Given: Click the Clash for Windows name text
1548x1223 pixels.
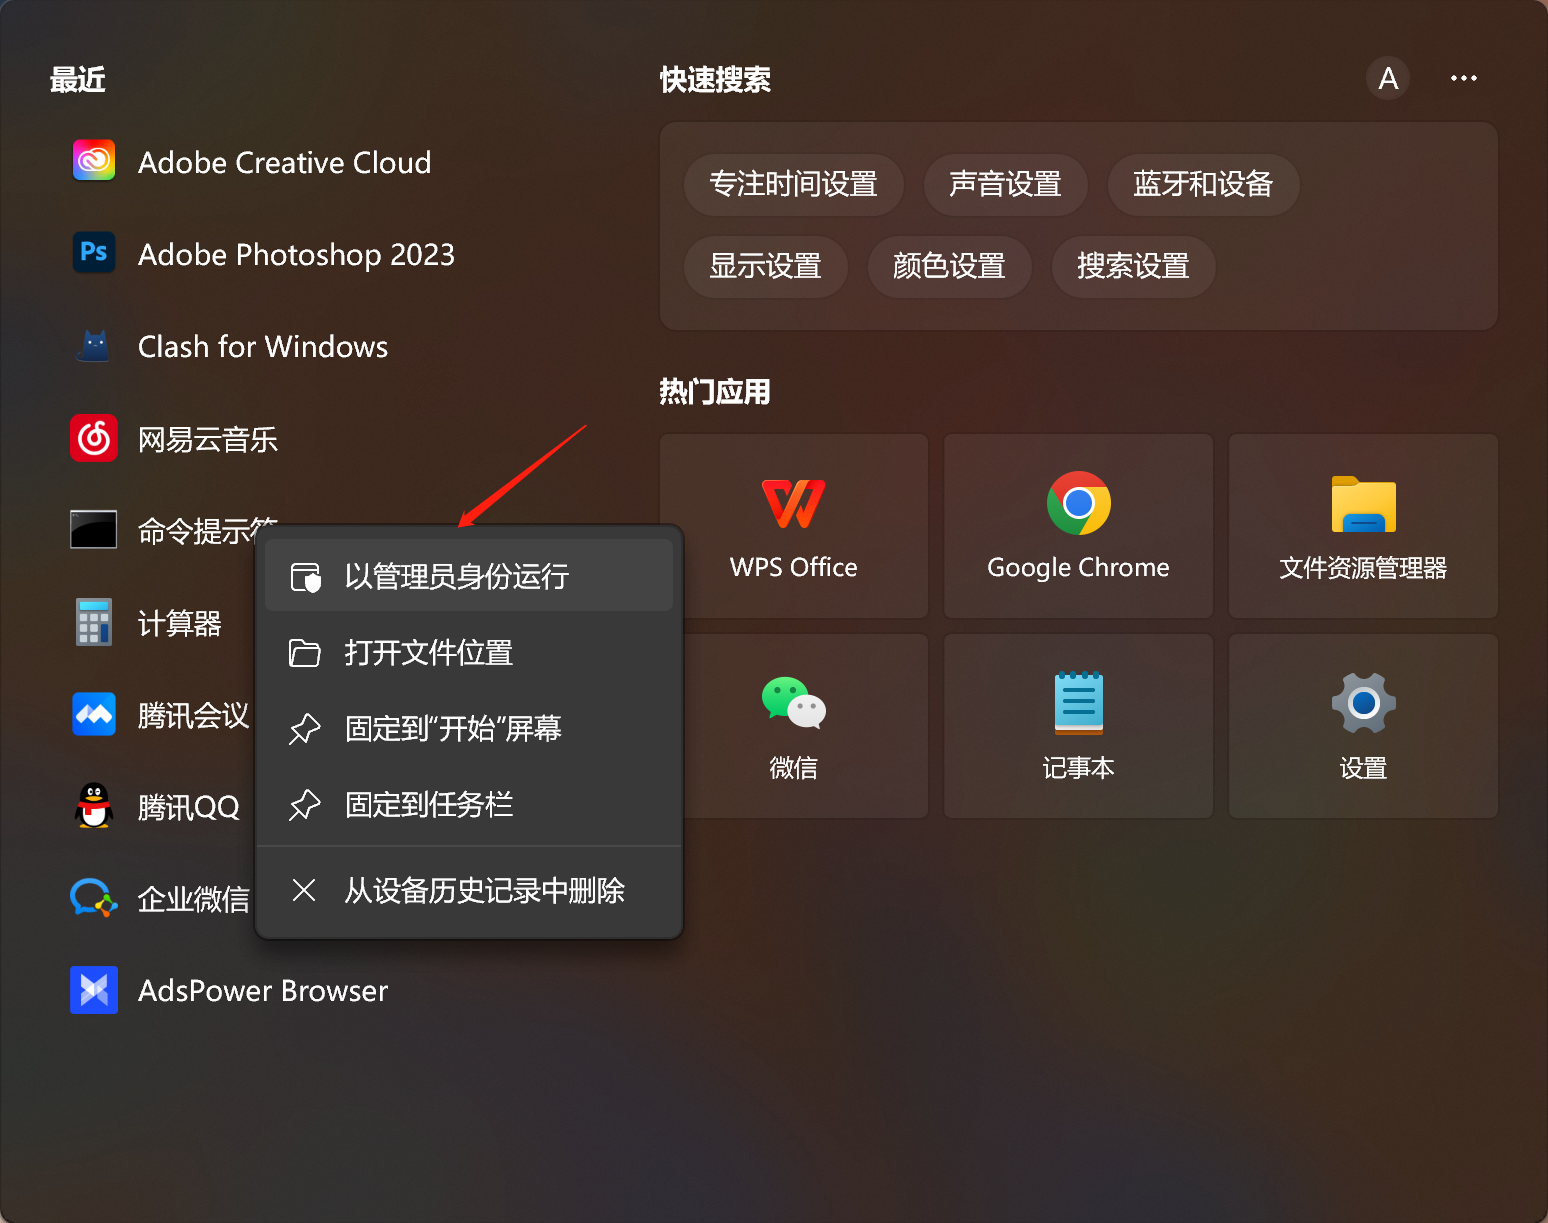Looking at the screenshot, I should point(263,346).
